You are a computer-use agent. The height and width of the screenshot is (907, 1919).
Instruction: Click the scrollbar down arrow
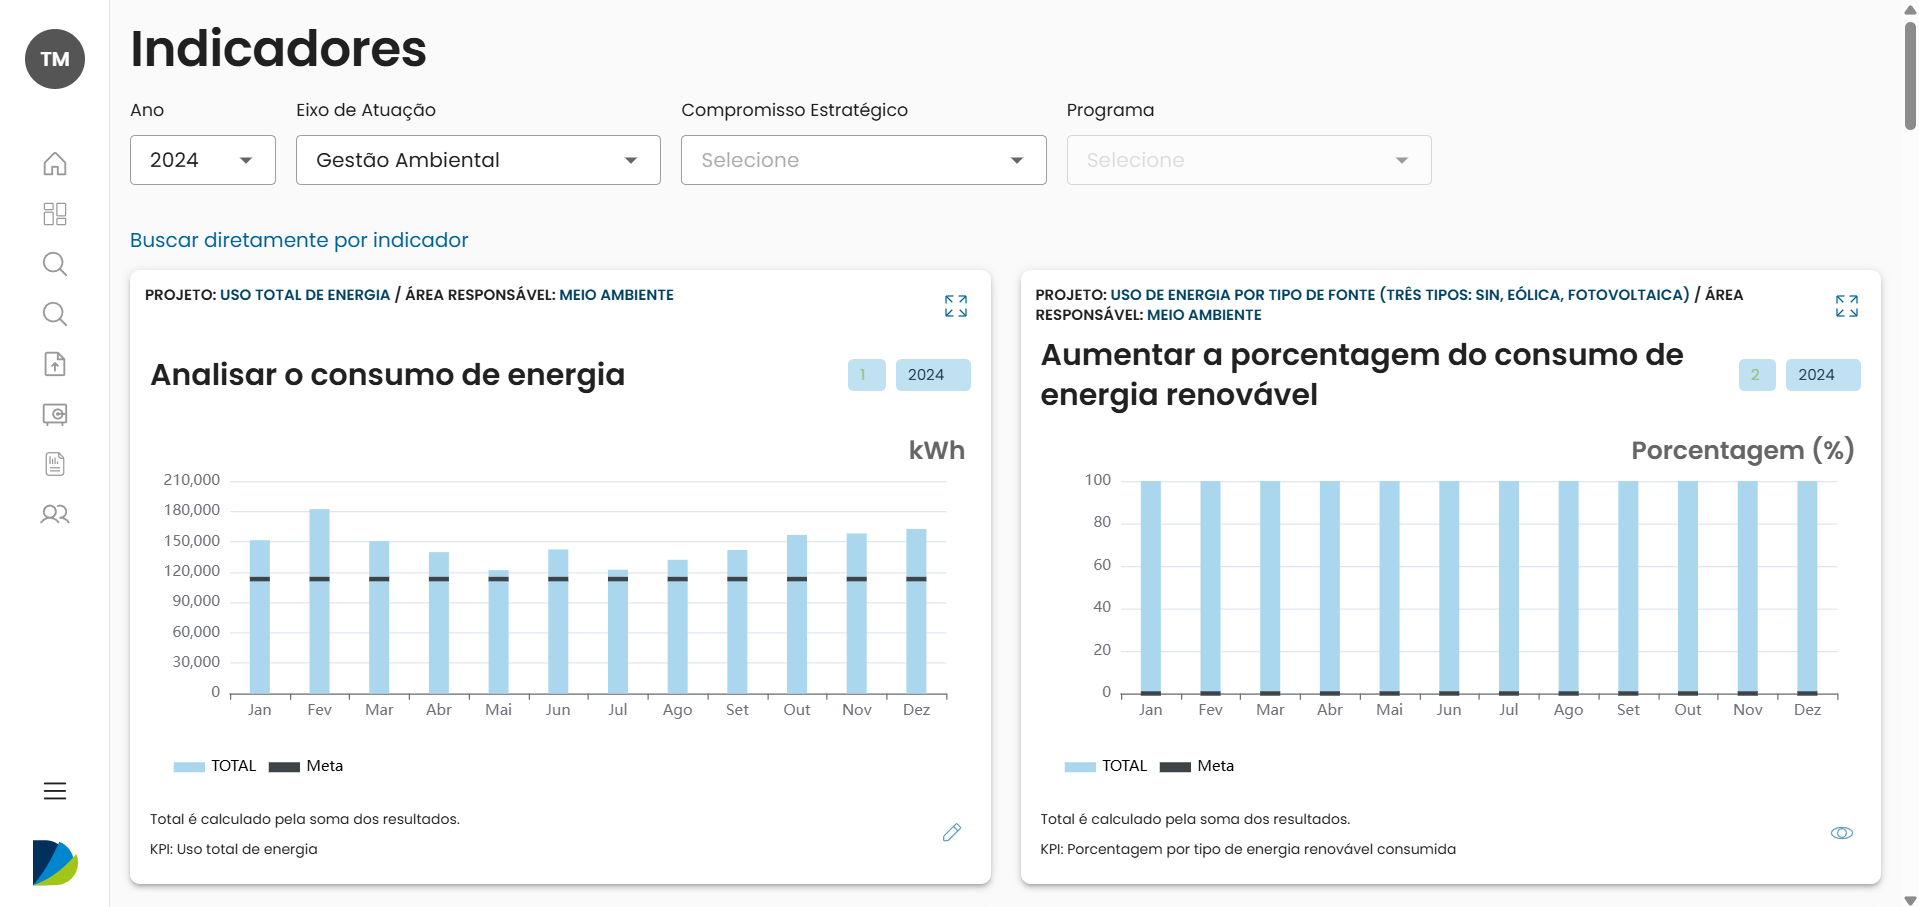point(1910,900)
